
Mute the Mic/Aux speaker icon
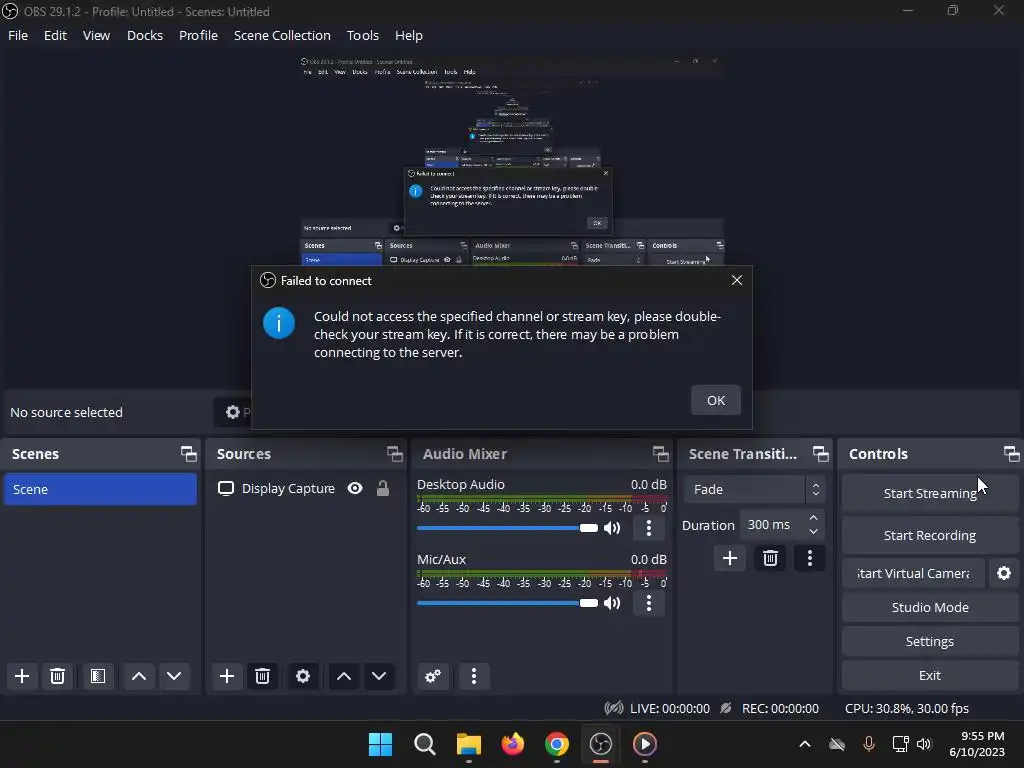612,603
